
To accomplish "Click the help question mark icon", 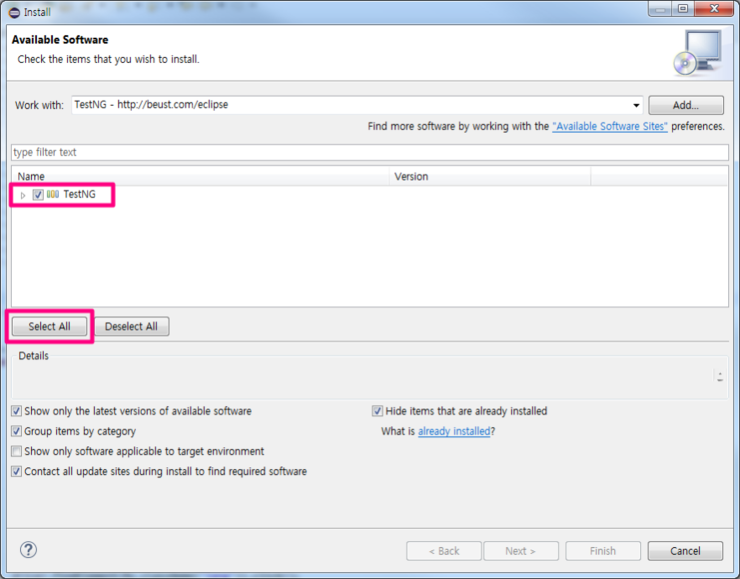I will coord(28,550).
